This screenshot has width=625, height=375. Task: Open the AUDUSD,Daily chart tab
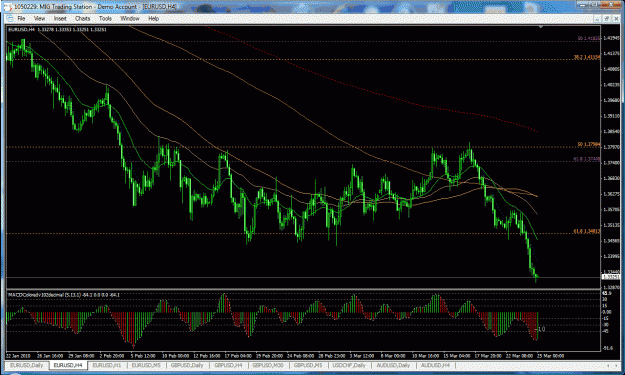[x=393, y=365]
